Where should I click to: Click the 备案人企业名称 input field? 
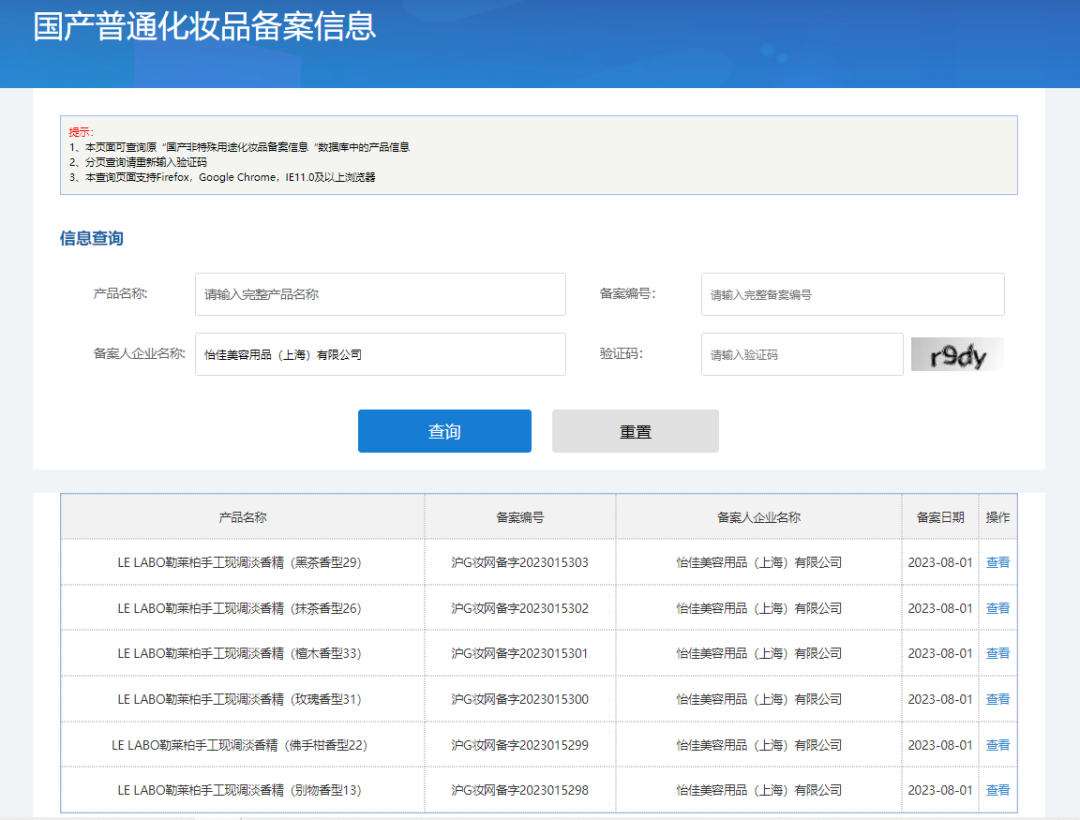click(380, 355)
